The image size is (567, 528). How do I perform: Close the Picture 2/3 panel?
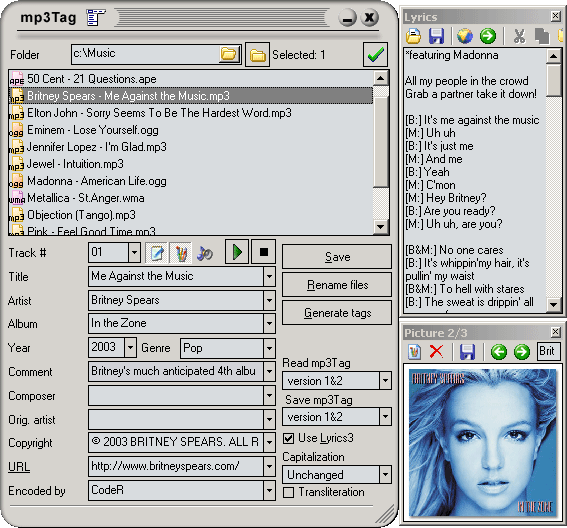pos(555,332)
